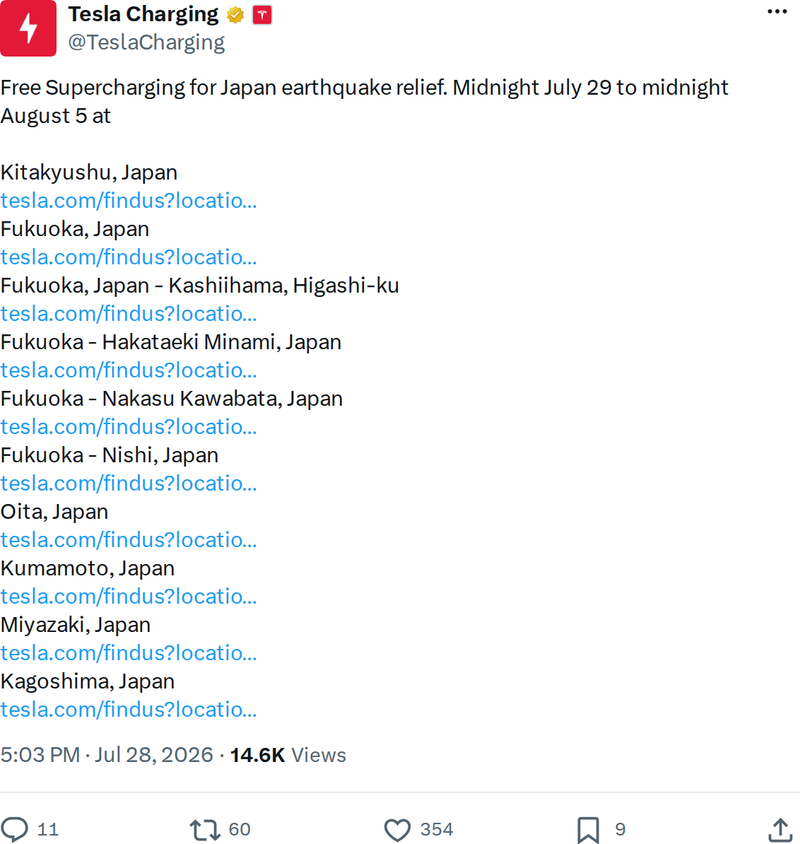800x844 pixels.
Task: Bookmark the tweet with the bookmark icon
Action: [588, 830]
